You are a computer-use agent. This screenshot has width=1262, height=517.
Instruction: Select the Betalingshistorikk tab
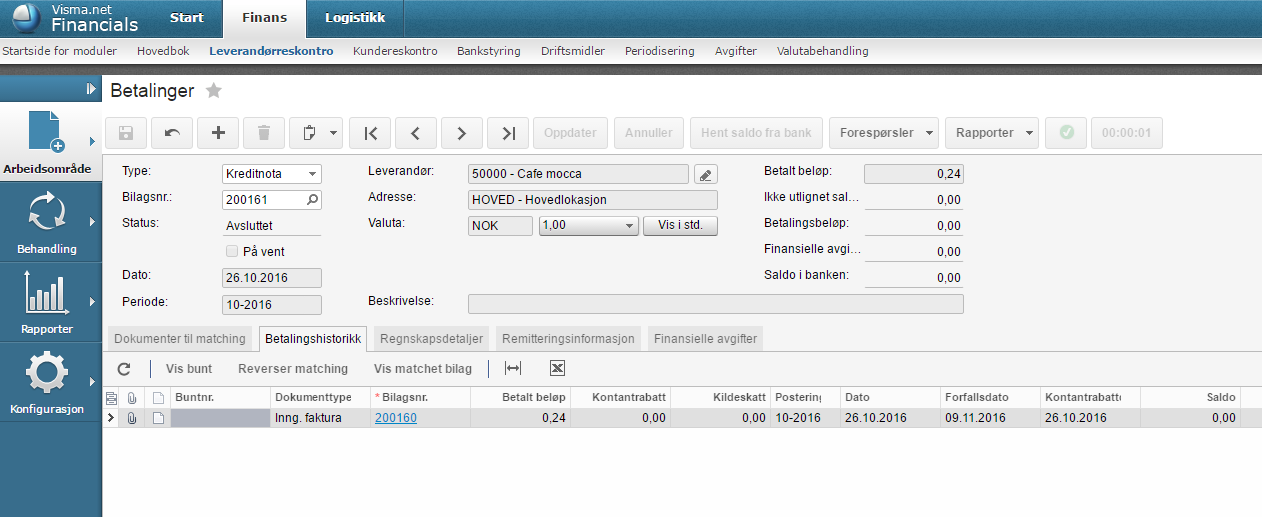[314, 339]
